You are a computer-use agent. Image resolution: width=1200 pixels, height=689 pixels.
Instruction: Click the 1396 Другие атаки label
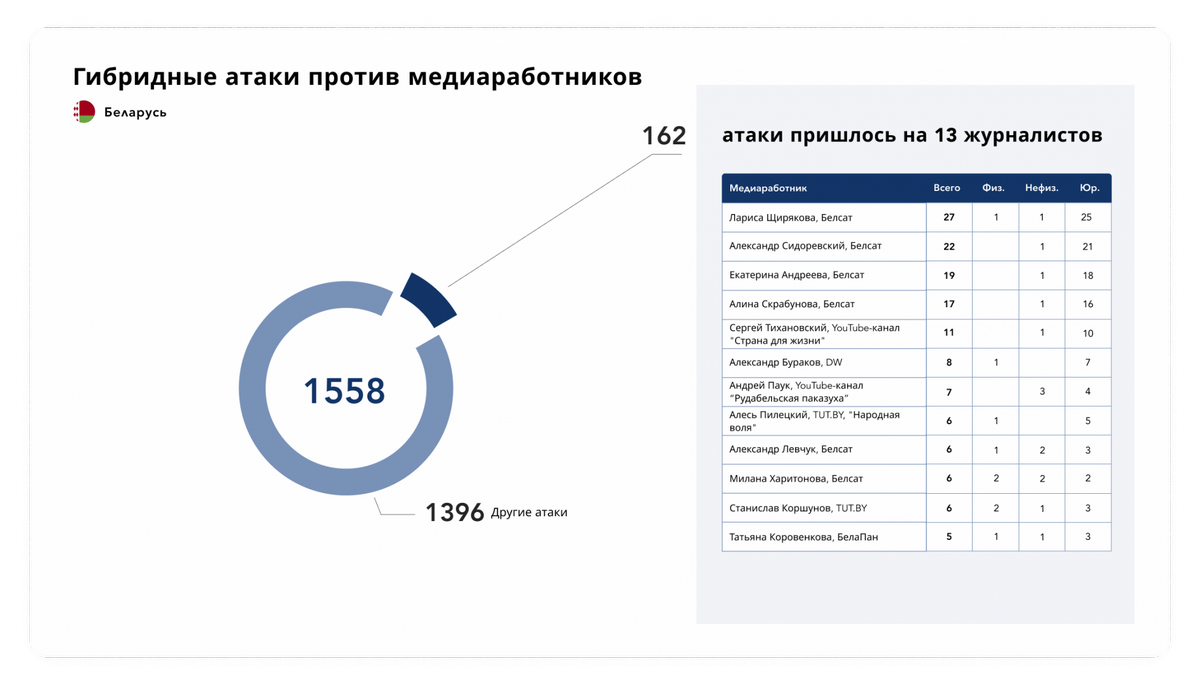point(496,512)
